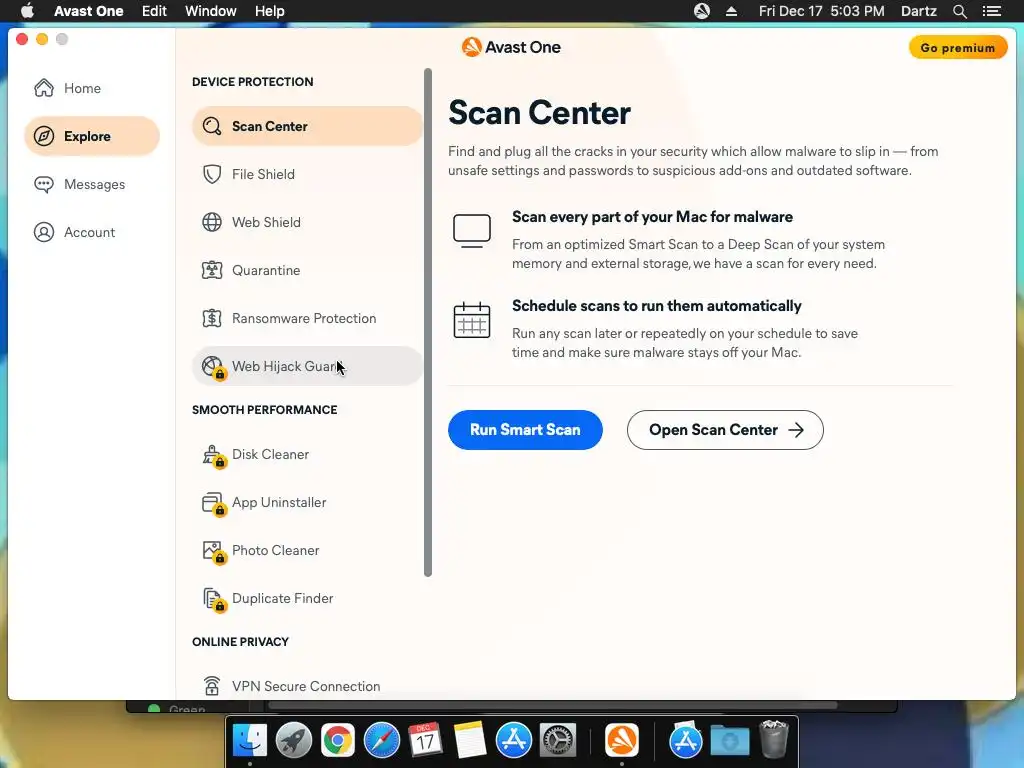The image size is (1024, 768).
Task: Open System Preferences gear in Dock
Action: [x=558, y=740]
